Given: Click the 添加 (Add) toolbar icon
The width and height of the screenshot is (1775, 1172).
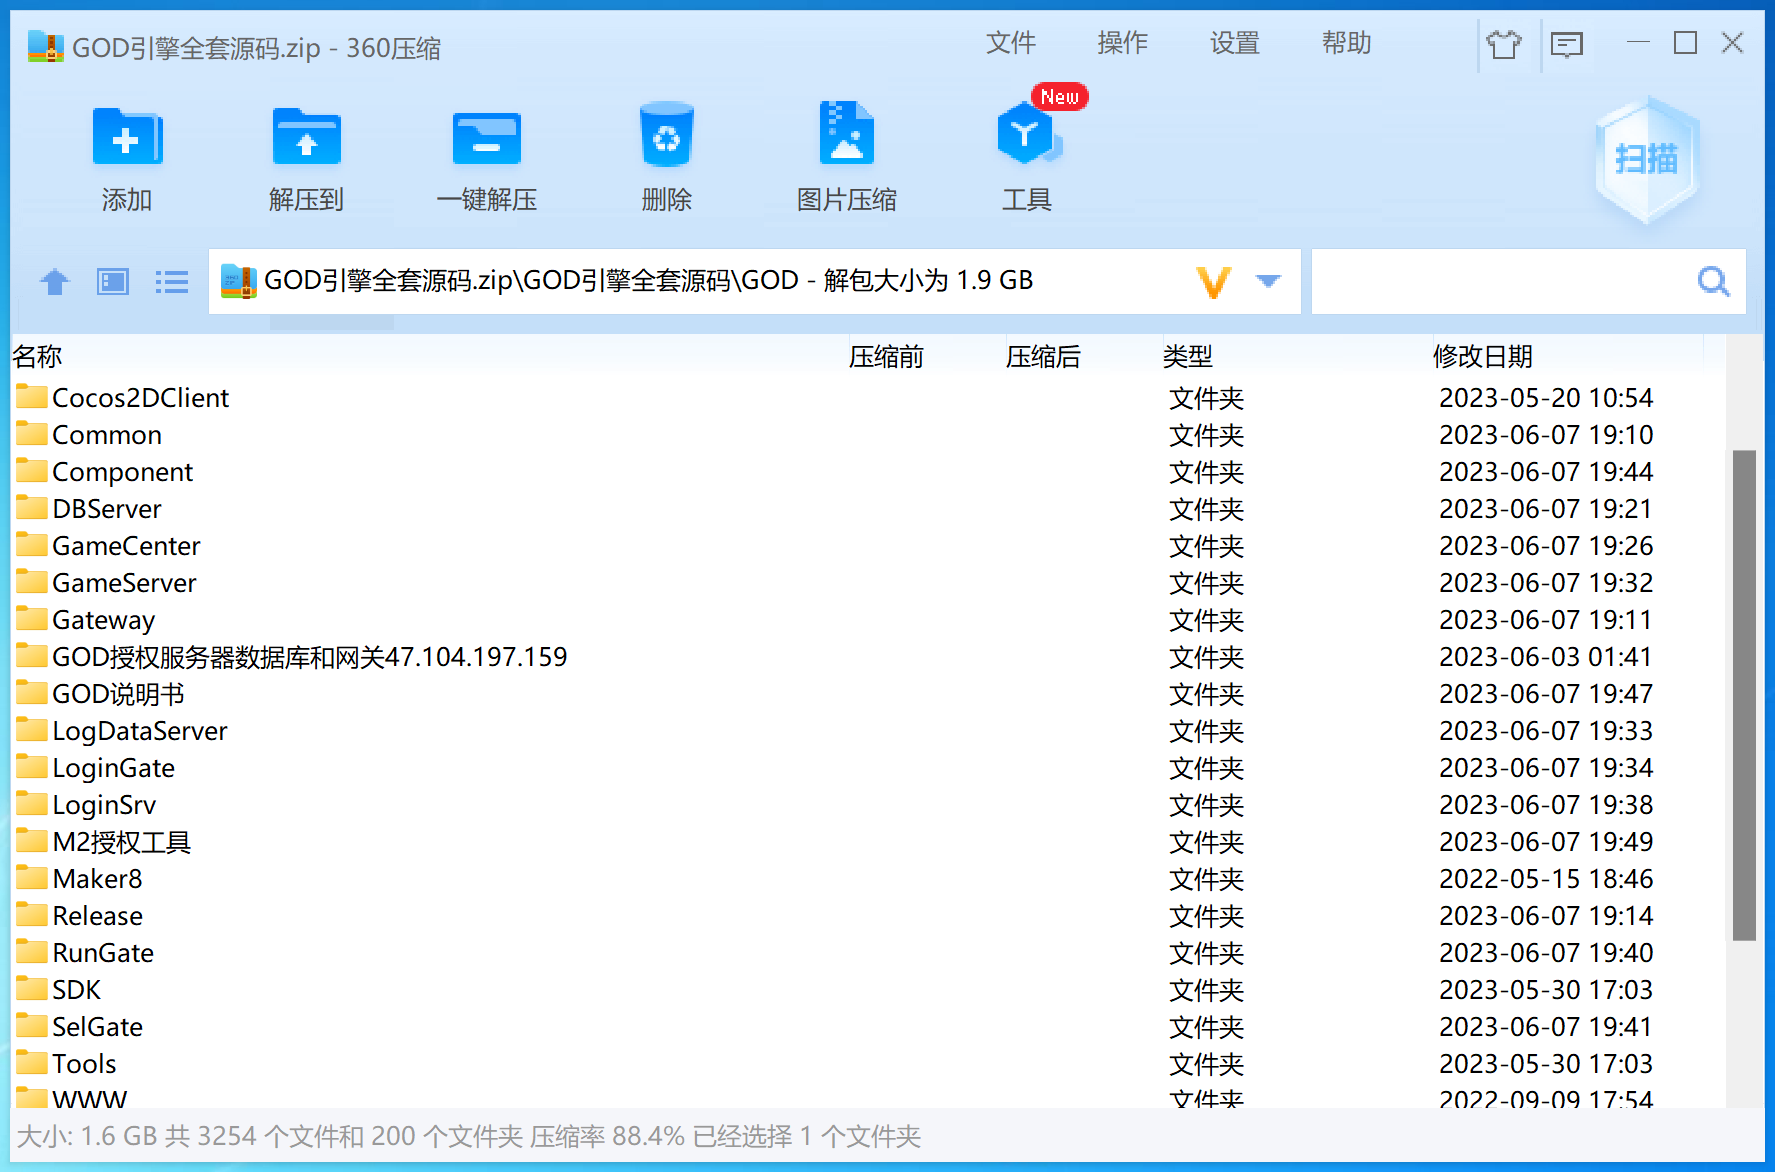Looking at the screenshot, I should point(127,137).
